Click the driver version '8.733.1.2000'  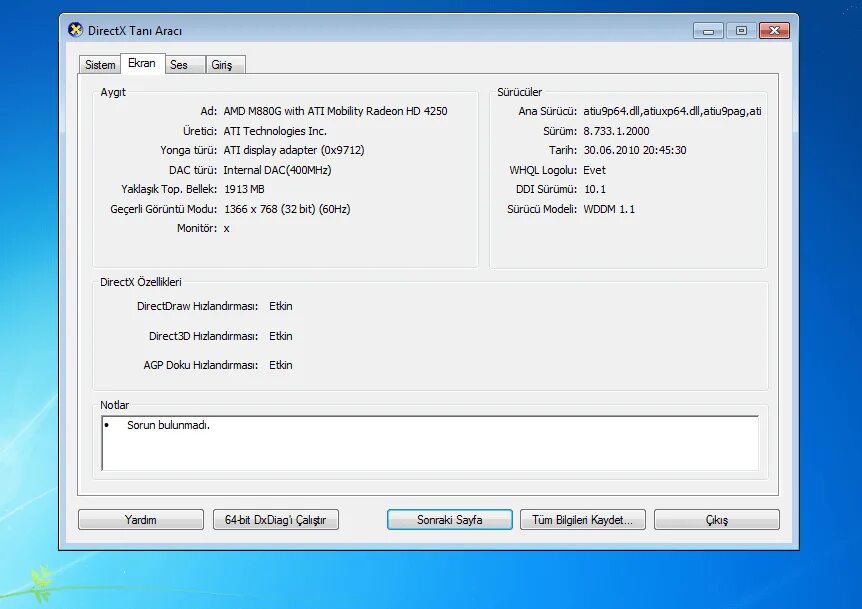coord(616,131)
